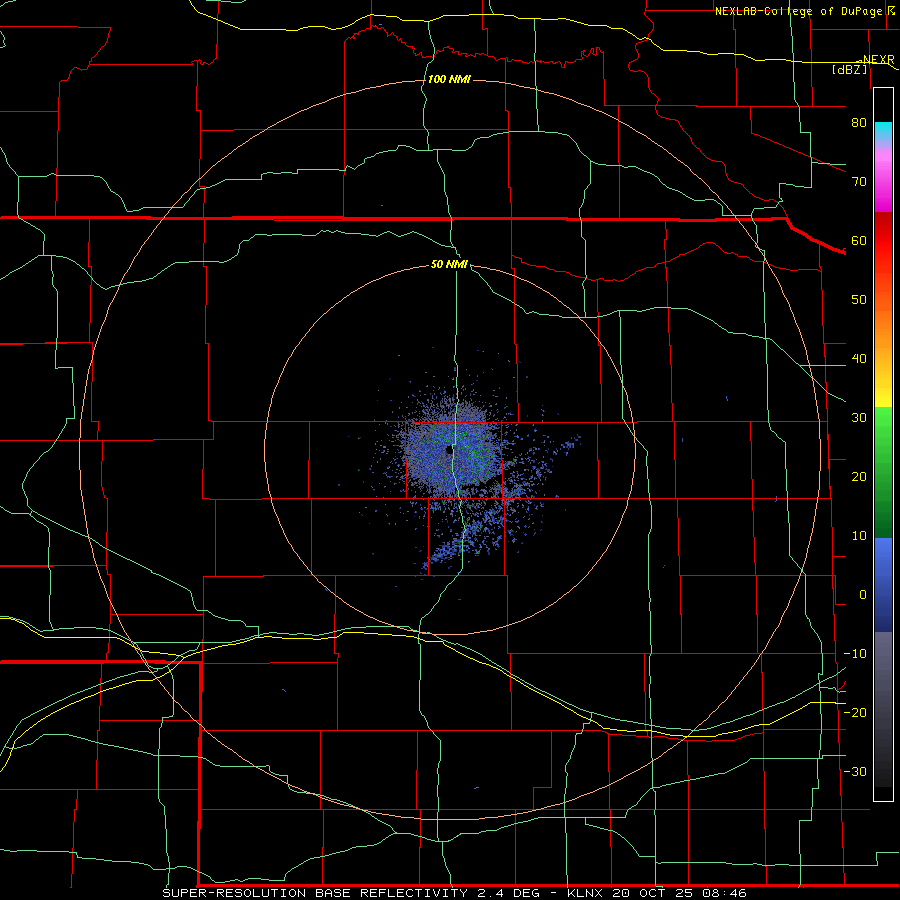Click the NEXR label above the color bar
900x900 pixels.
click(877, 60)
